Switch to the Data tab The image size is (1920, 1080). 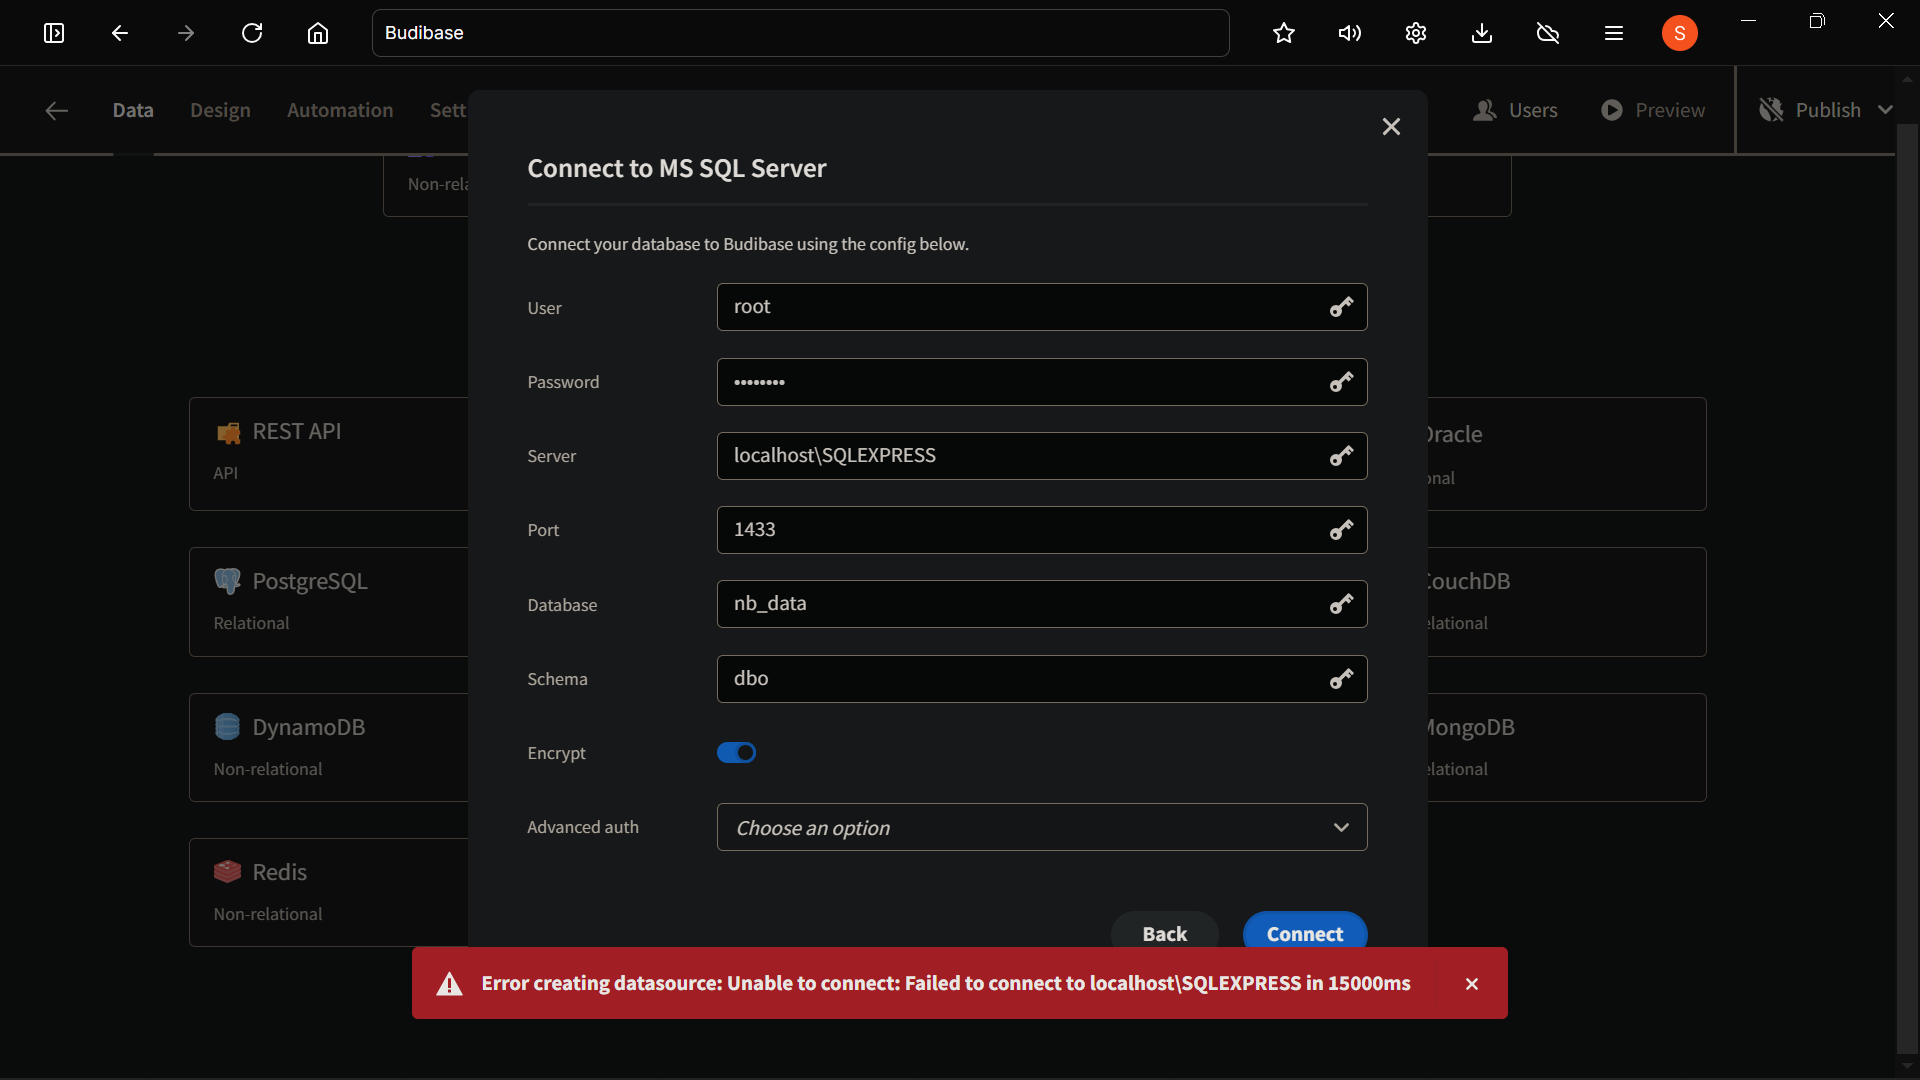pos(133,110)
